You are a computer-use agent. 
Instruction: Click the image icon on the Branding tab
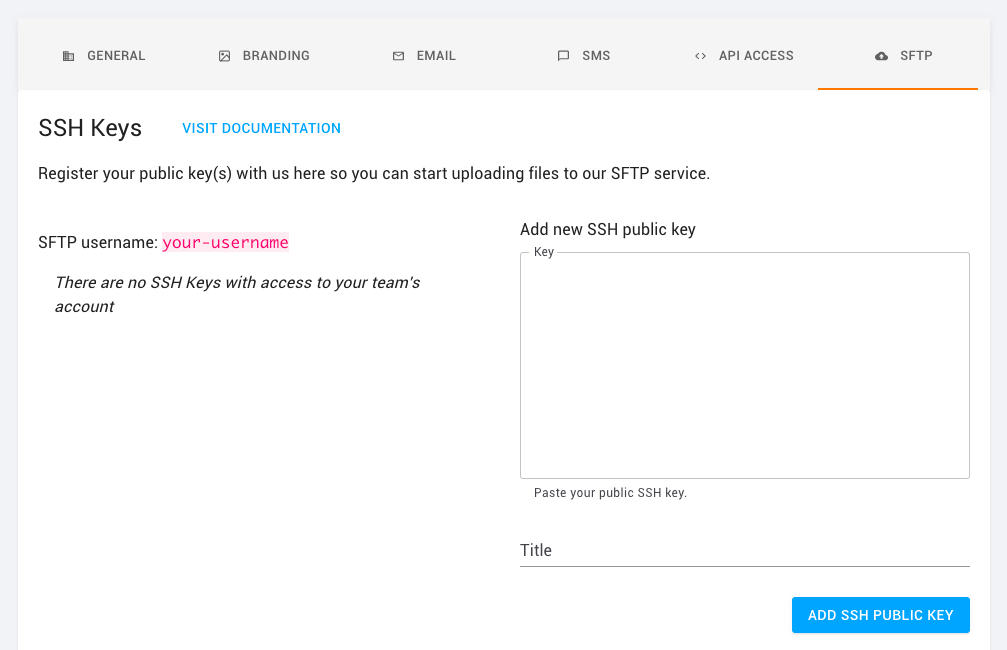(224, 56)
